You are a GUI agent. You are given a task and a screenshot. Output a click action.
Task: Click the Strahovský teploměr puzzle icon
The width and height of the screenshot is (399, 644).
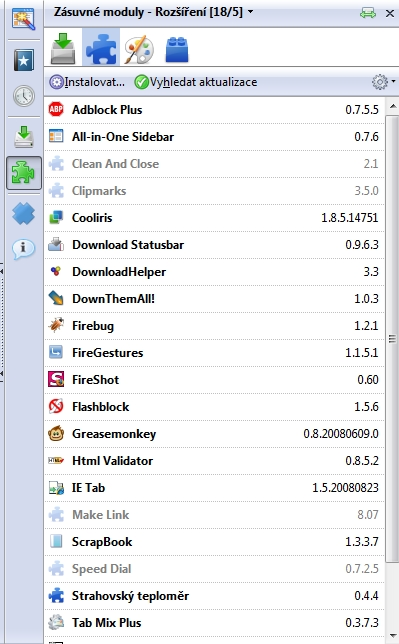pos(56,596)
